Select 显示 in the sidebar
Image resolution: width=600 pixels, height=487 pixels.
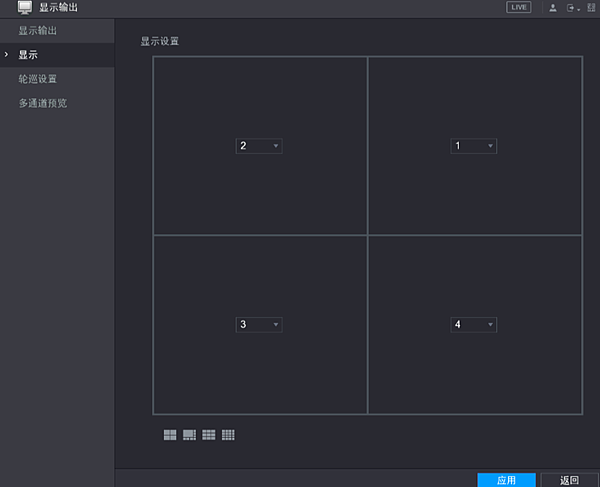click(x=57, y=55)
